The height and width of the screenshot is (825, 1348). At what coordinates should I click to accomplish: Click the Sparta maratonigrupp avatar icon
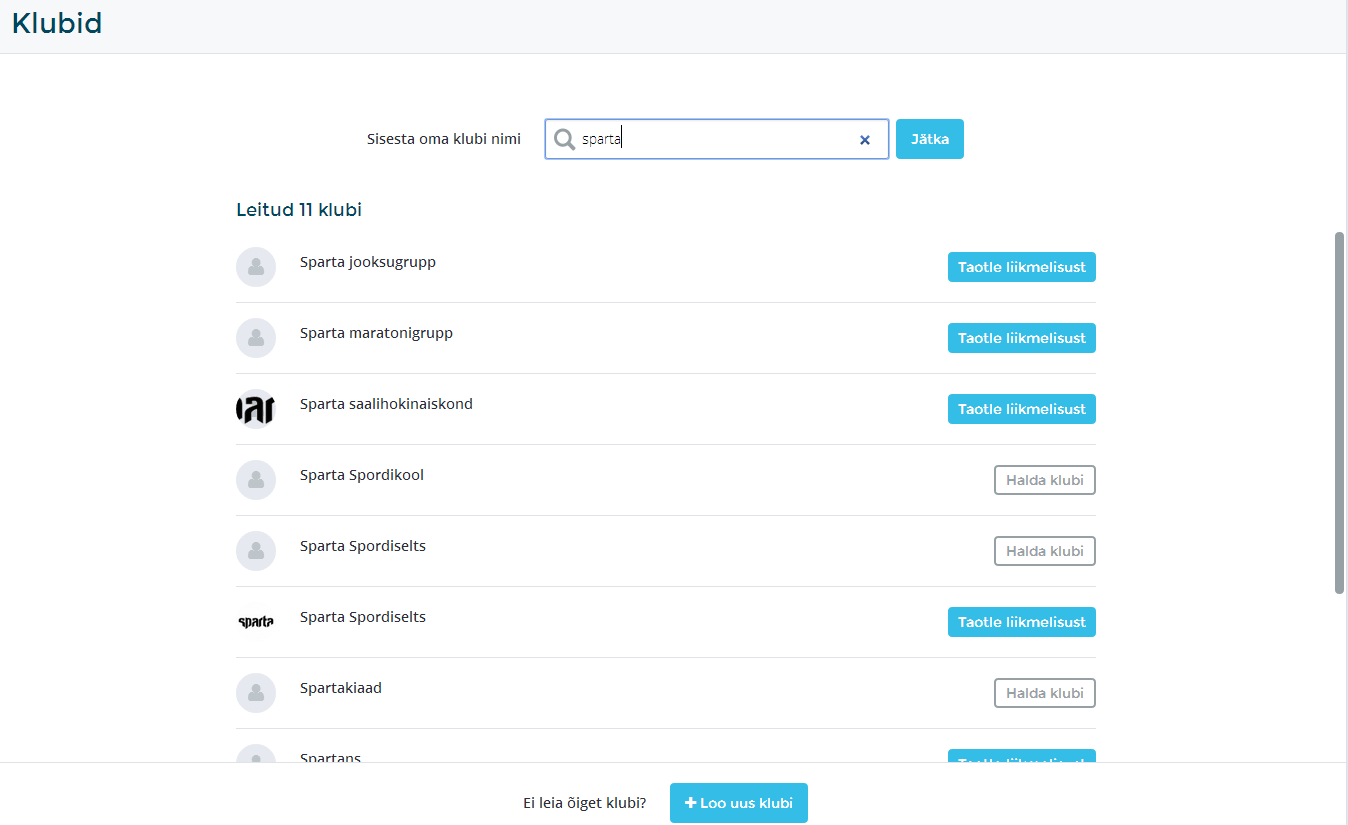(256, 338)
